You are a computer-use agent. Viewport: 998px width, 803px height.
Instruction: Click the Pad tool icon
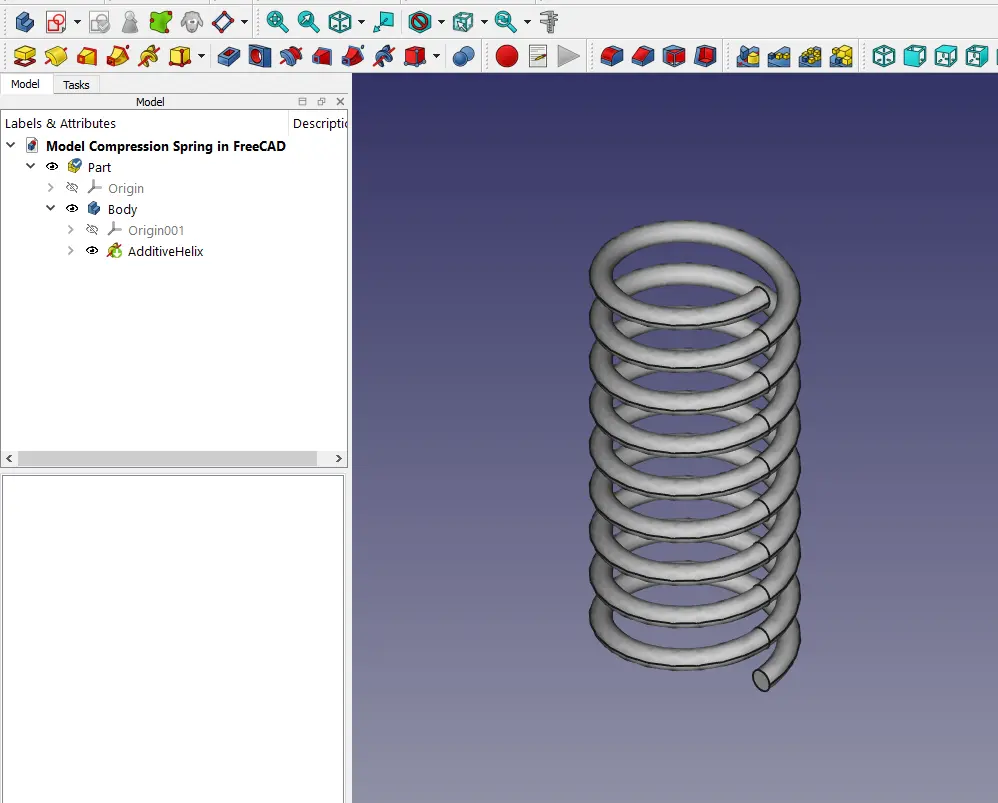[24, 56]
